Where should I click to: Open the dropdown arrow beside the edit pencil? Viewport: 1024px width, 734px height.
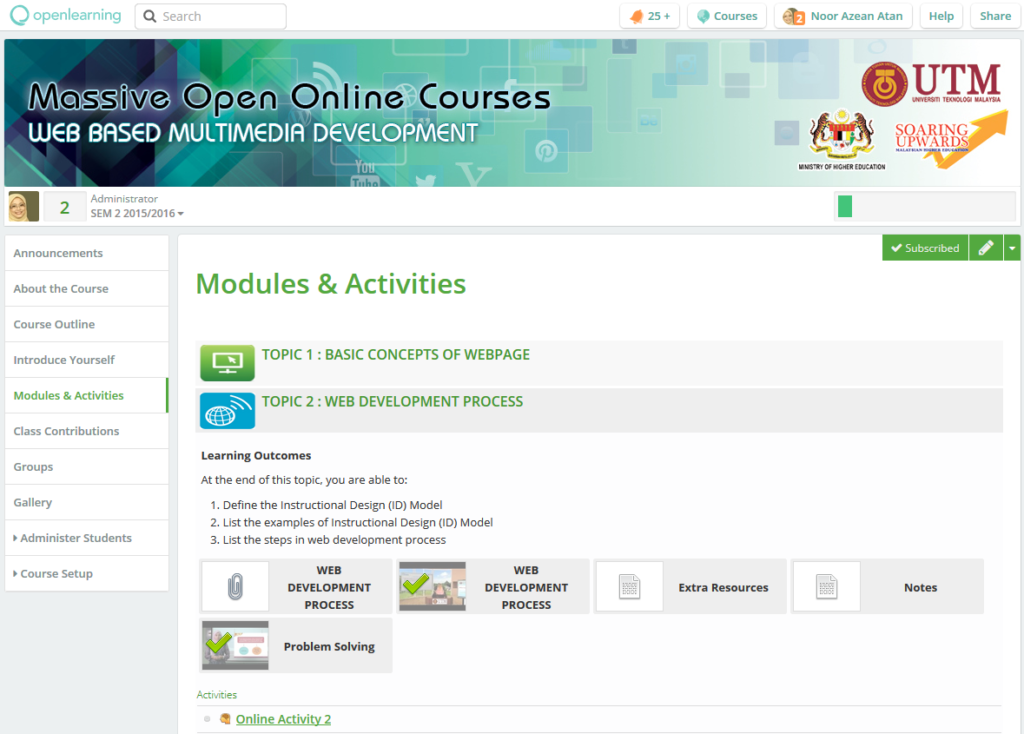click(x=1013, y=247)
